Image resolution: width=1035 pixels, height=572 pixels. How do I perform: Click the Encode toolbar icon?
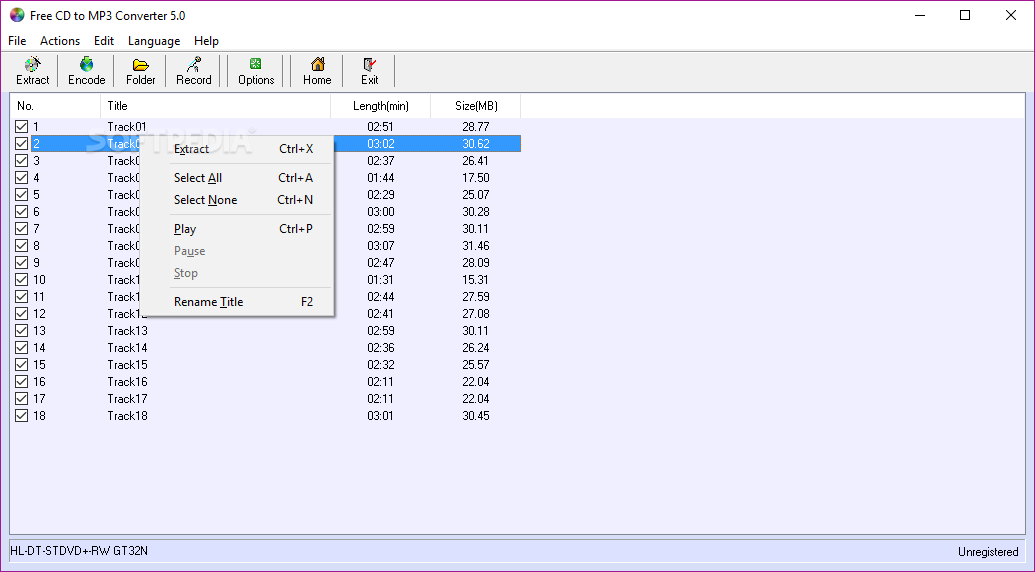coord(86,71)
